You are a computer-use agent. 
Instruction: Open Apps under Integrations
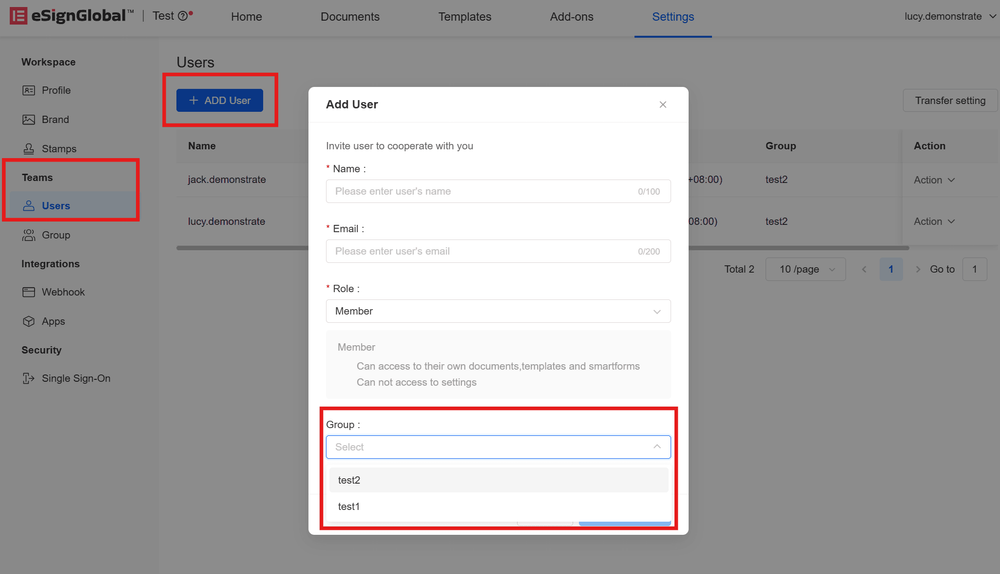click(53, 321)
